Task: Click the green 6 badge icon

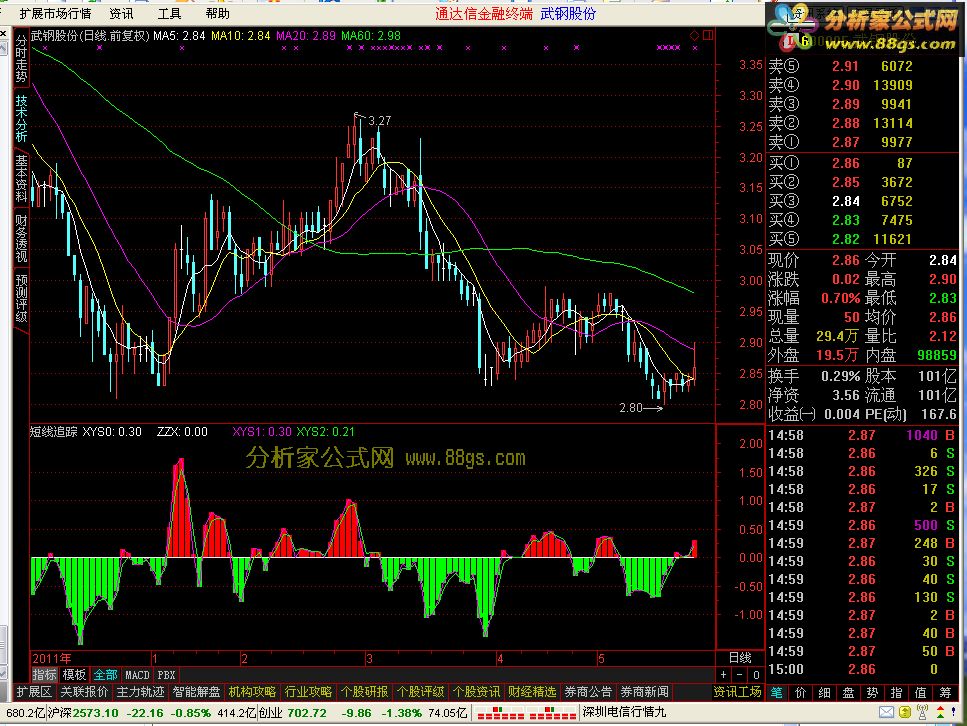Action: 805,41
